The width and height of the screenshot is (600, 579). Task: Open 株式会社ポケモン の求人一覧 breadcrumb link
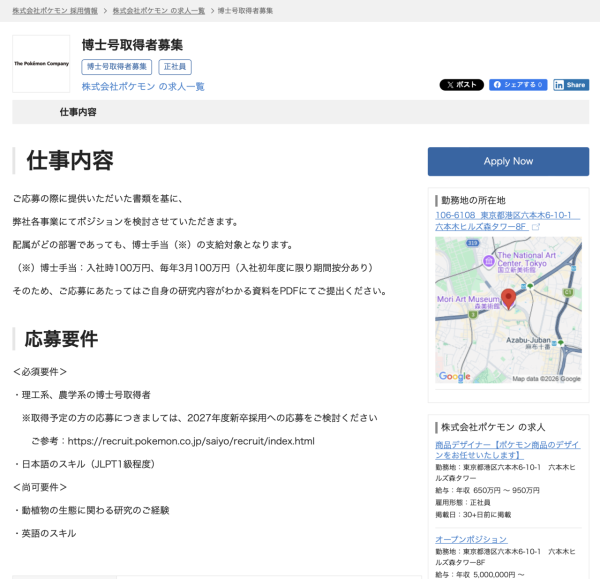click(158, 11)
